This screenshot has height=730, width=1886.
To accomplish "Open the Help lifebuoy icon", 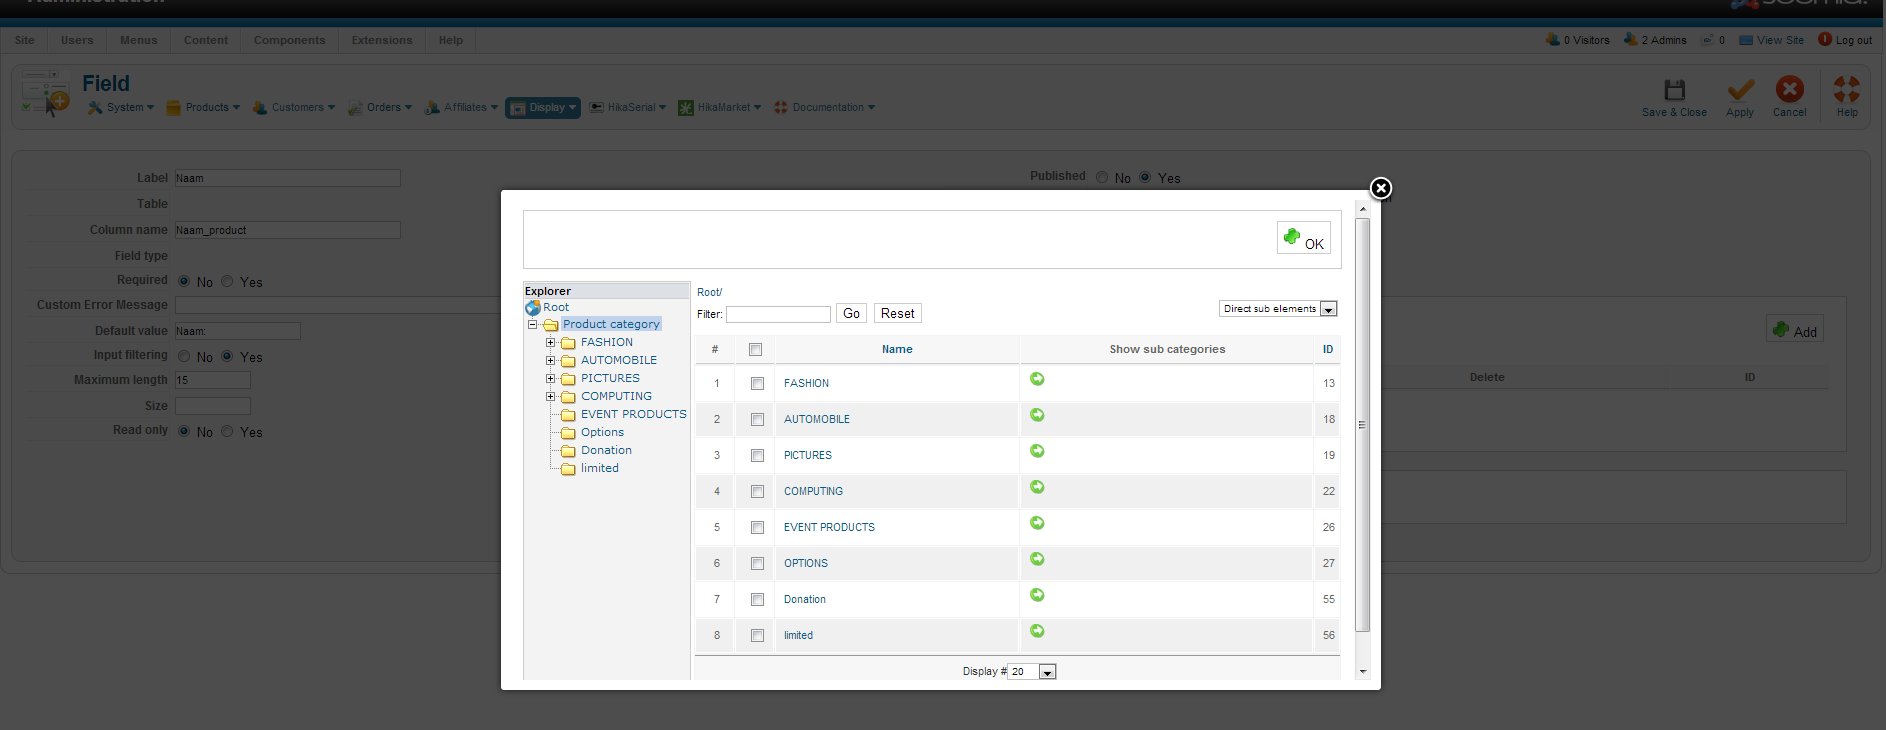I will [x=1846, y=90].
